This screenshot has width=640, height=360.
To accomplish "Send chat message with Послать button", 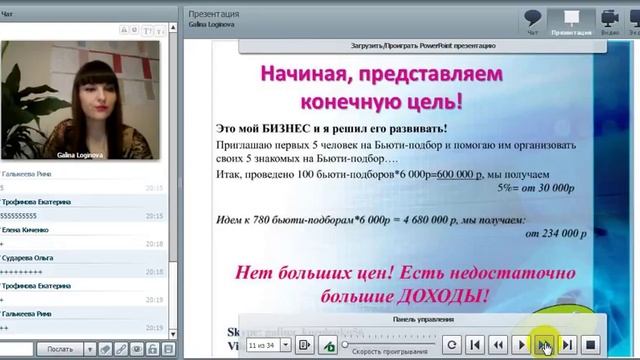I will click(x=60, y=349).
